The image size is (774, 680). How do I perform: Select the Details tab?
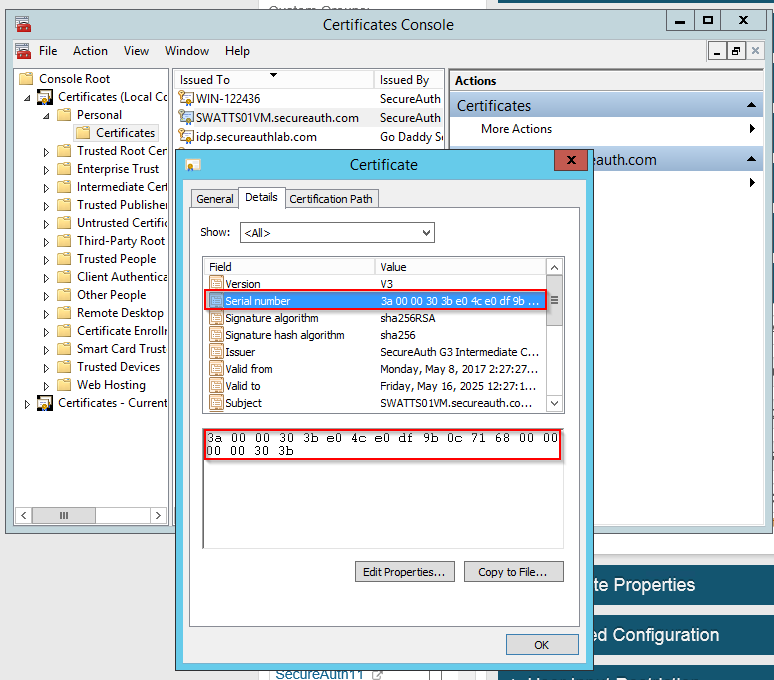click(261, 197)
